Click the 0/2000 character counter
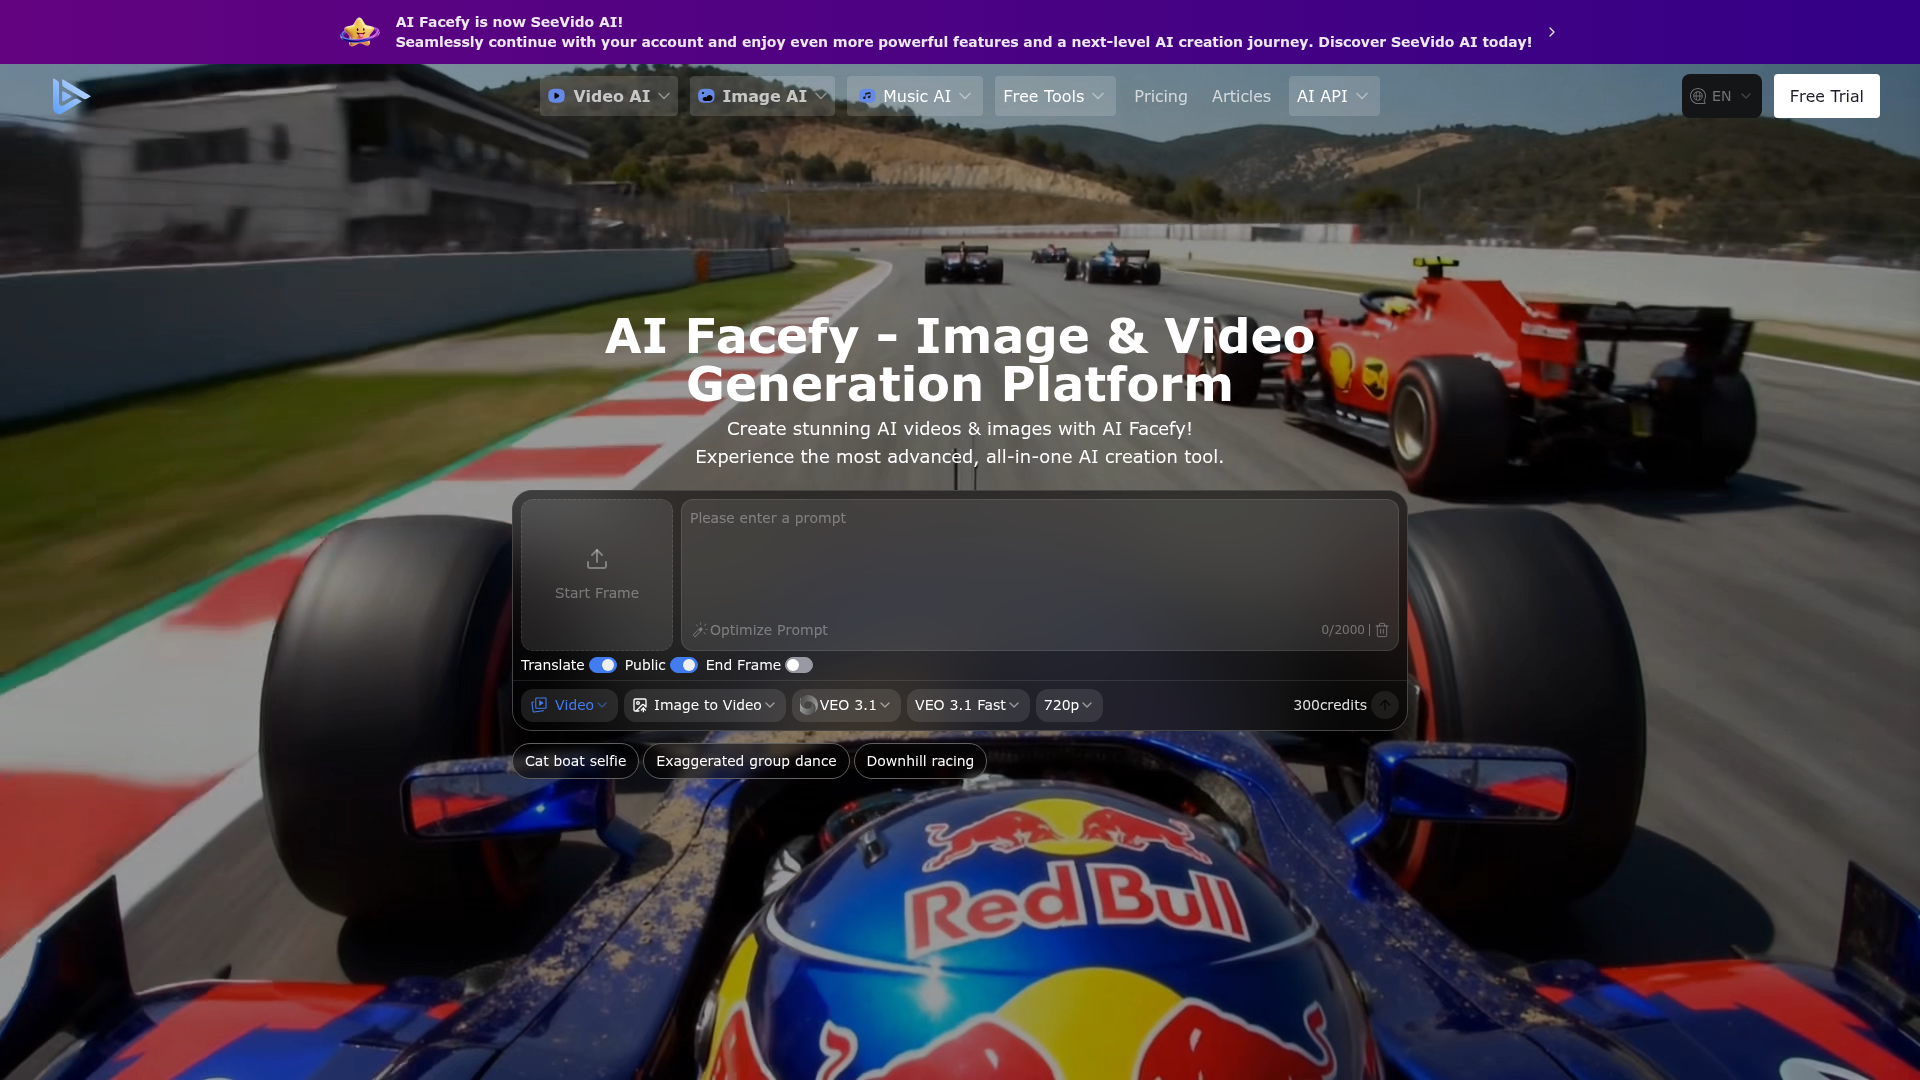Image resolution: width=1920 pixels, height=1080 pixels. (x=1343, y=630)
